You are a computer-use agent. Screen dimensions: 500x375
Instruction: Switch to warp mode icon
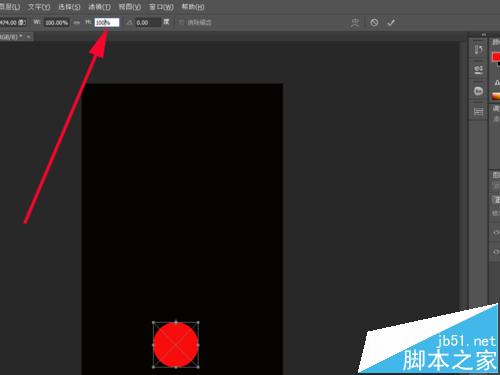pos(355,23)
